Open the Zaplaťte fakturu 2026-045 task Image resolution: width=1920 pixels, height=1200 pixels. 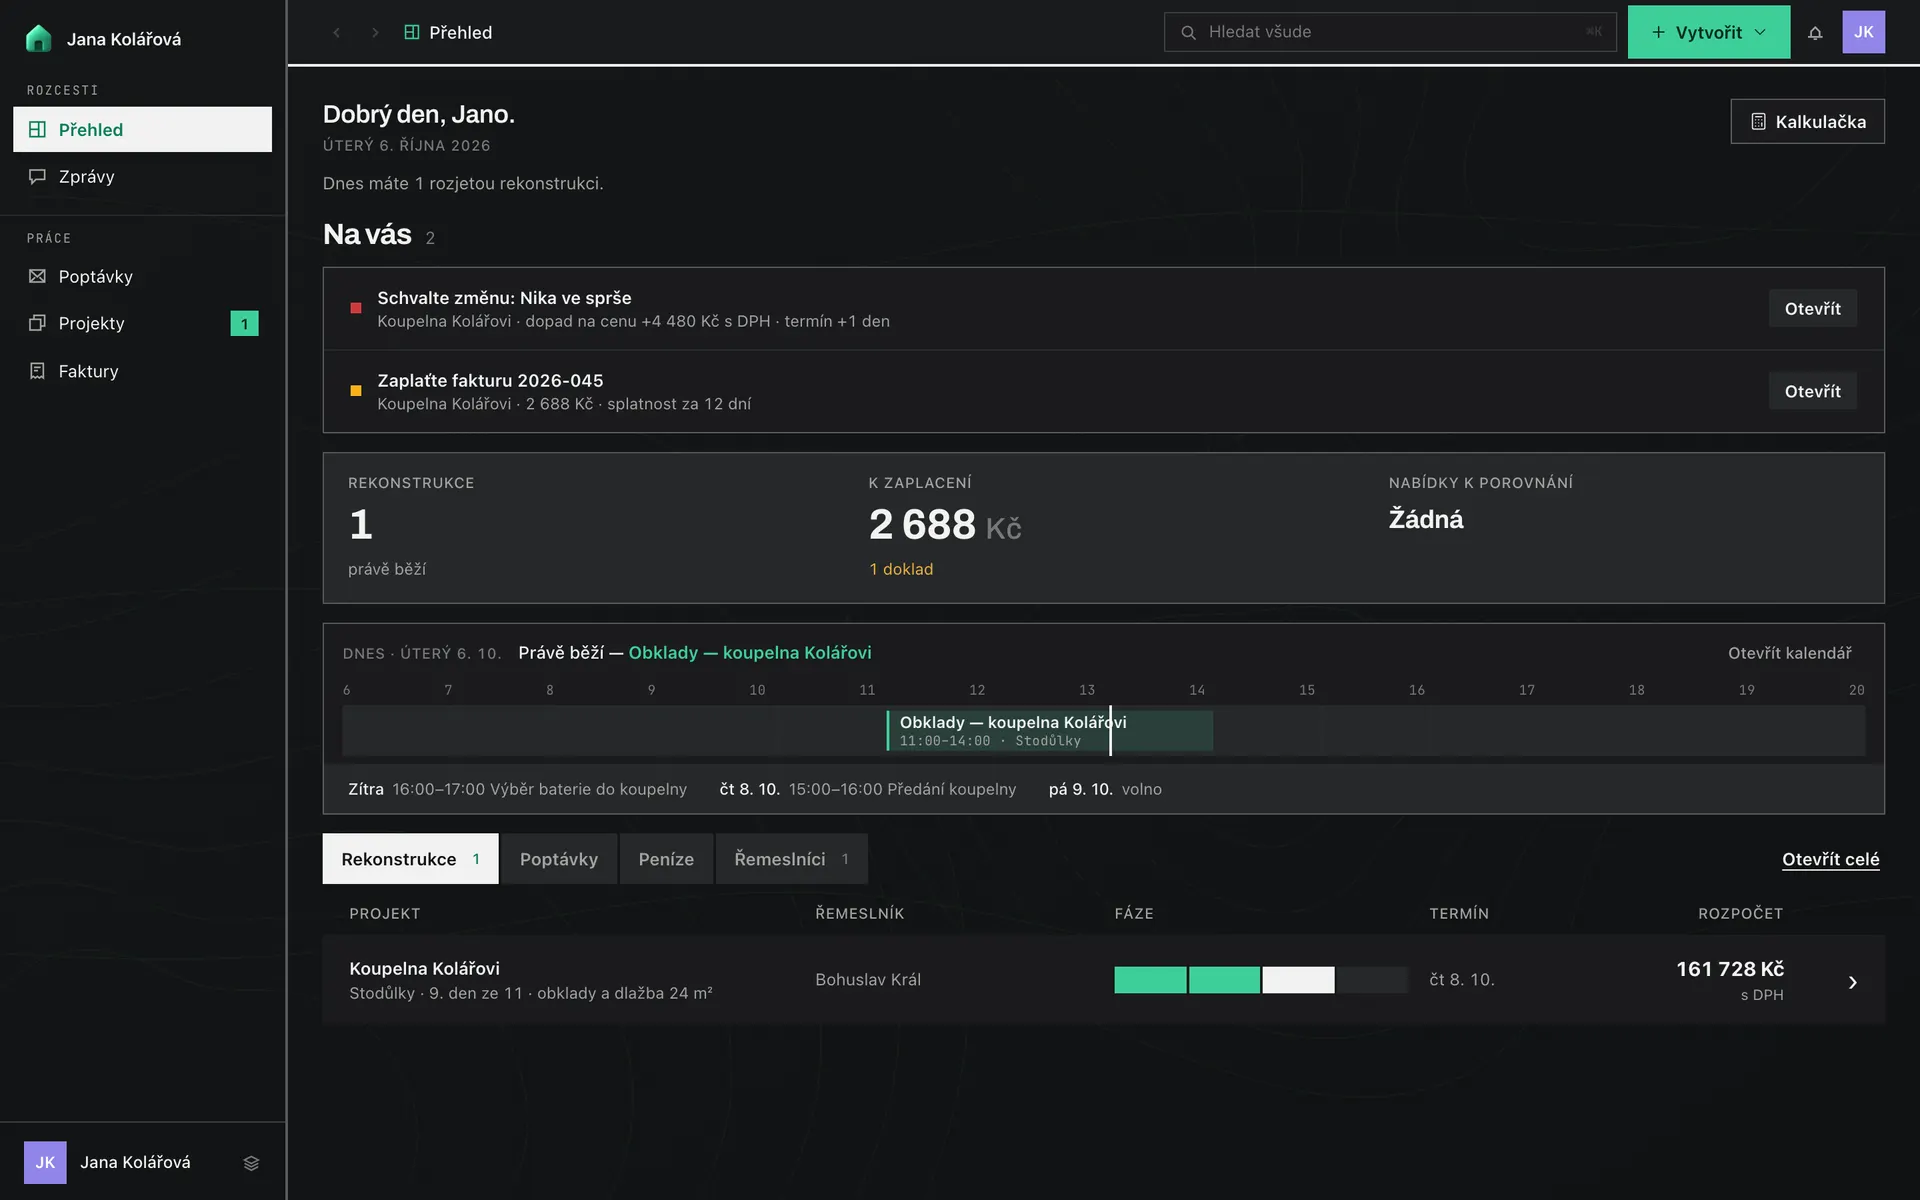1812,391
